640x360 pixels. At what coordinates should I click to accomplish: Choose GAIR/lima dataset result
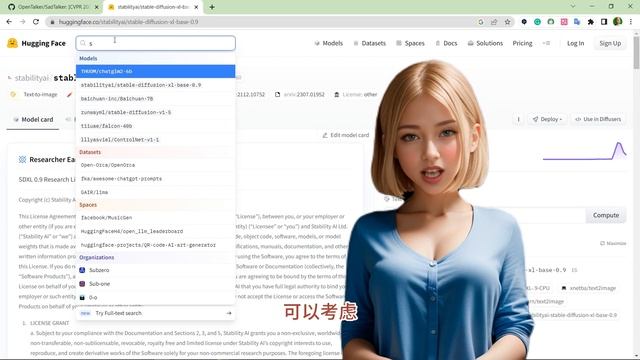pos(156,192)
